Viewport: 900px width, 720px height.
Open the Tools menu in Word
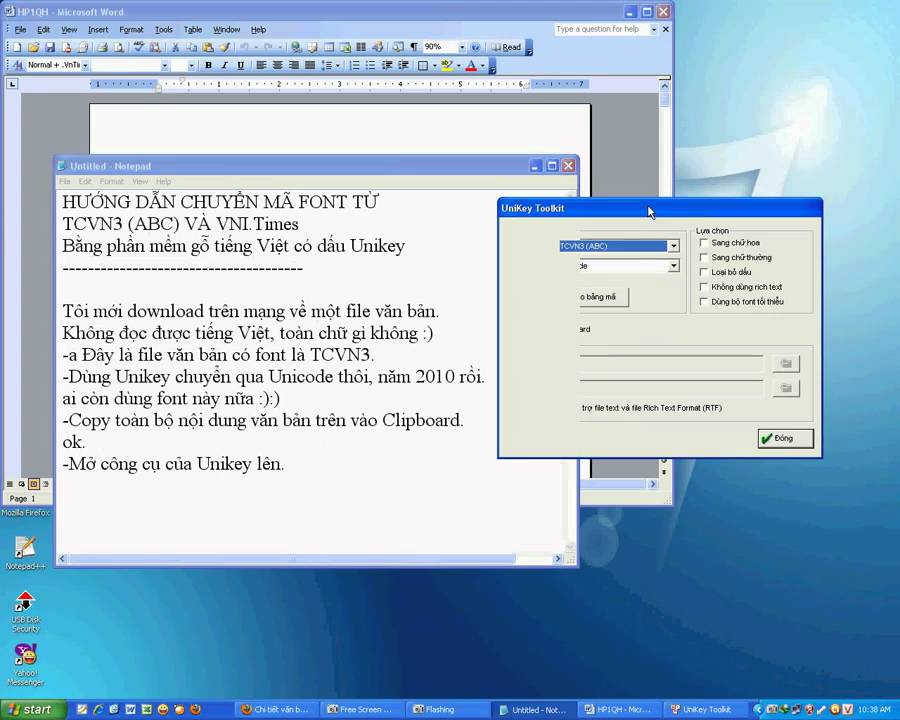pyautogui.click(x=164, y=29)
